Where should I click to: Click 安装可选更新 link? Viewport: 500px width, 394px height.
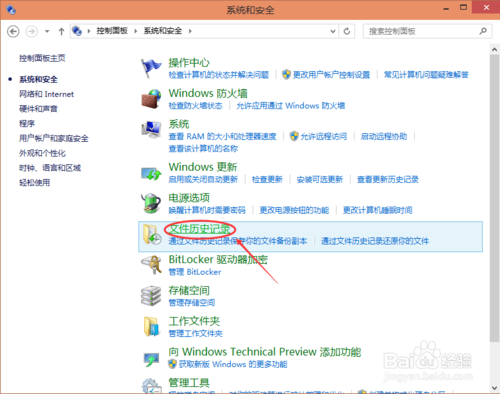tap(320, 179)
